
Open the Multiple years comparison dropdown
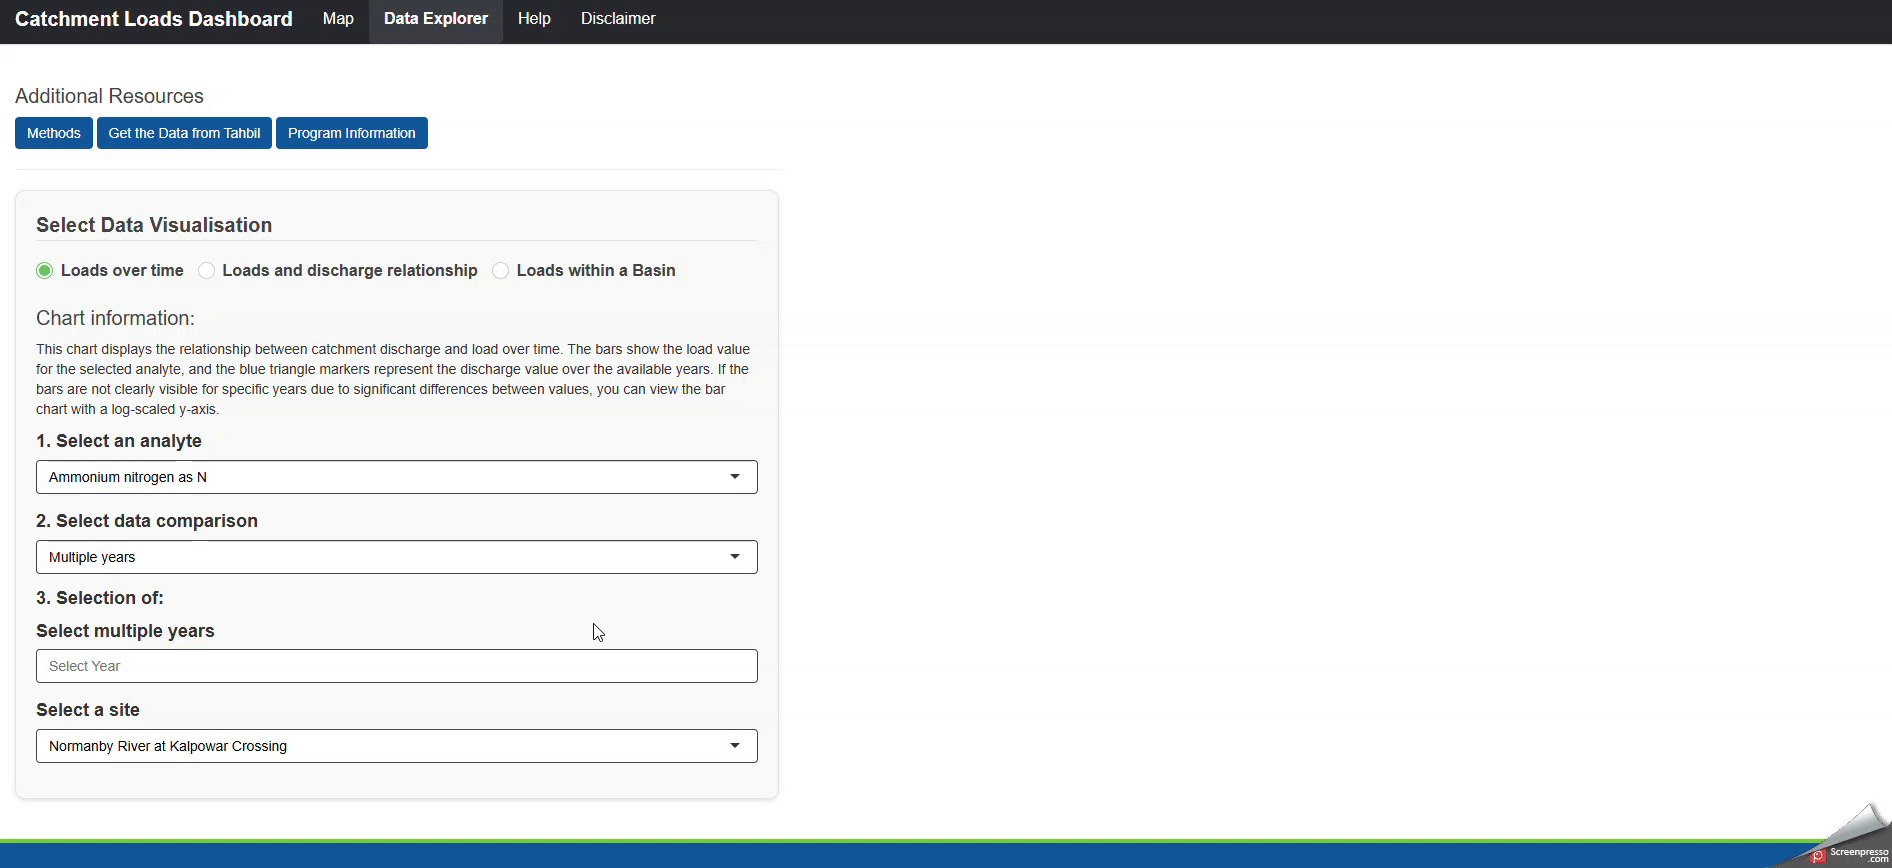pos(397,557)
